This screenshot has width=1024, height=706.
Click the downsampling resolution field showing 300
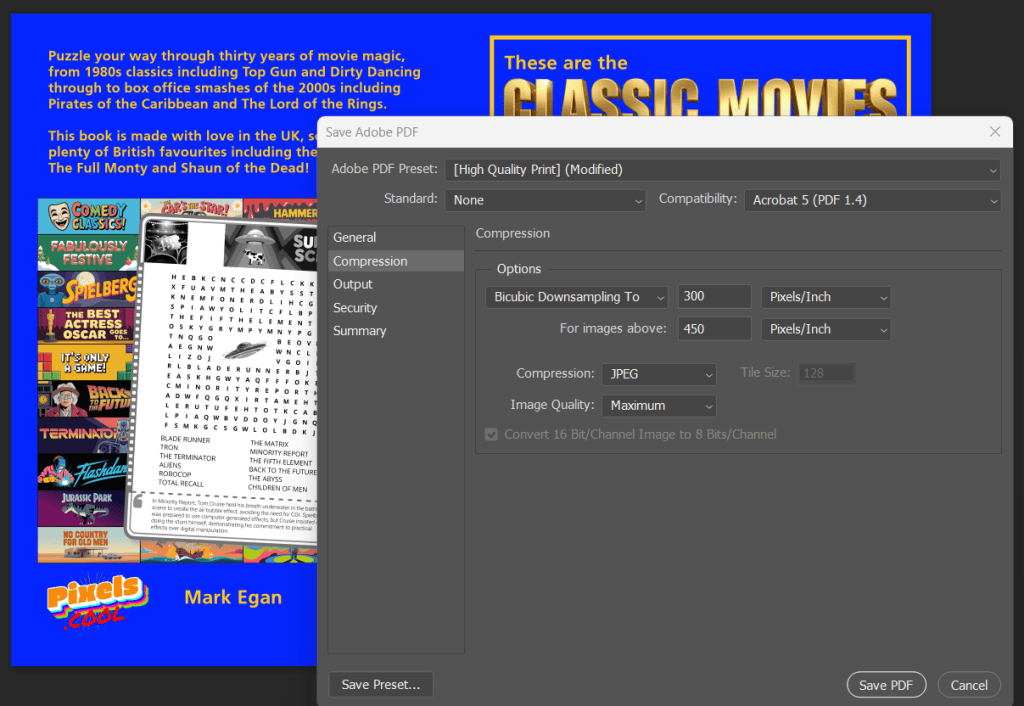714,297
